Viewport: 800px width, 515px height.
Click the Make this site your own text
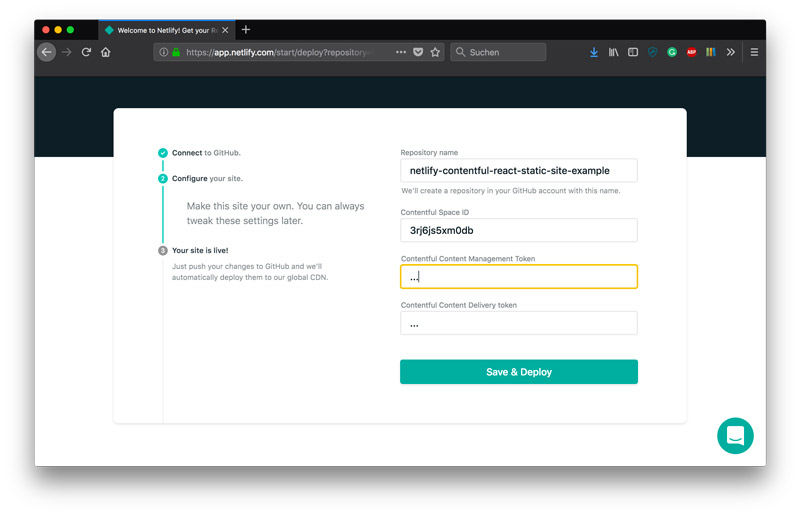276,213
